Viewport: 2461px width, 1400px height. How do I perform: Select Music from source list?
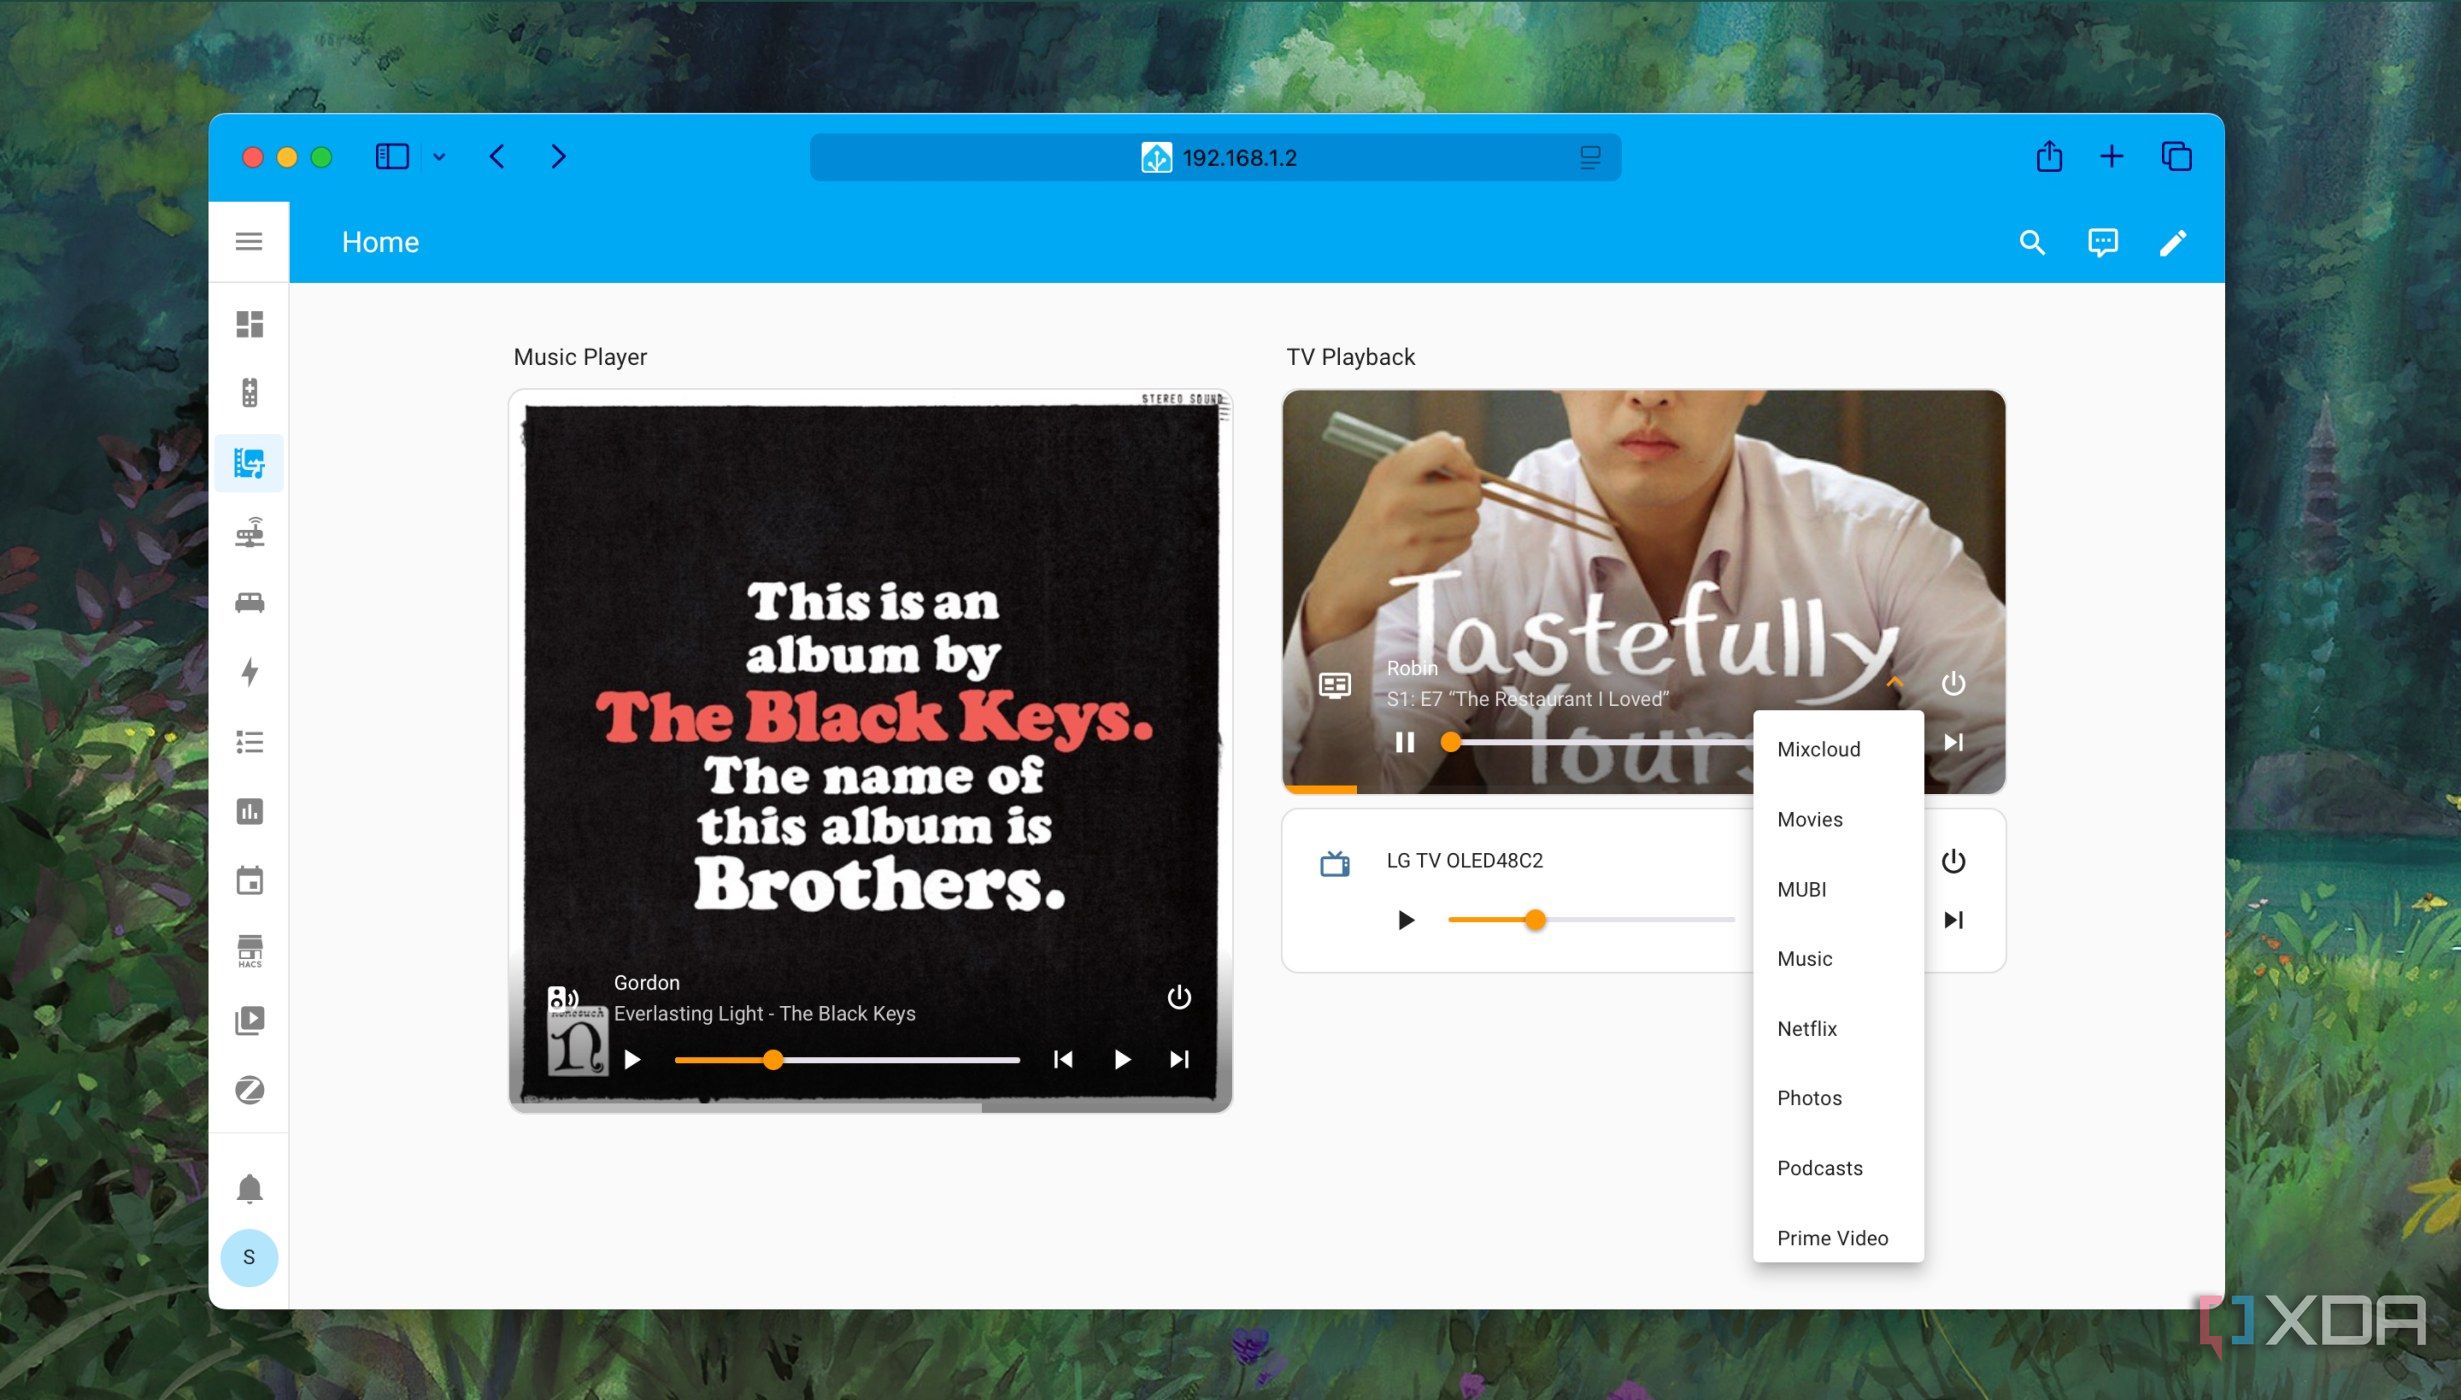pos(1838,959)
